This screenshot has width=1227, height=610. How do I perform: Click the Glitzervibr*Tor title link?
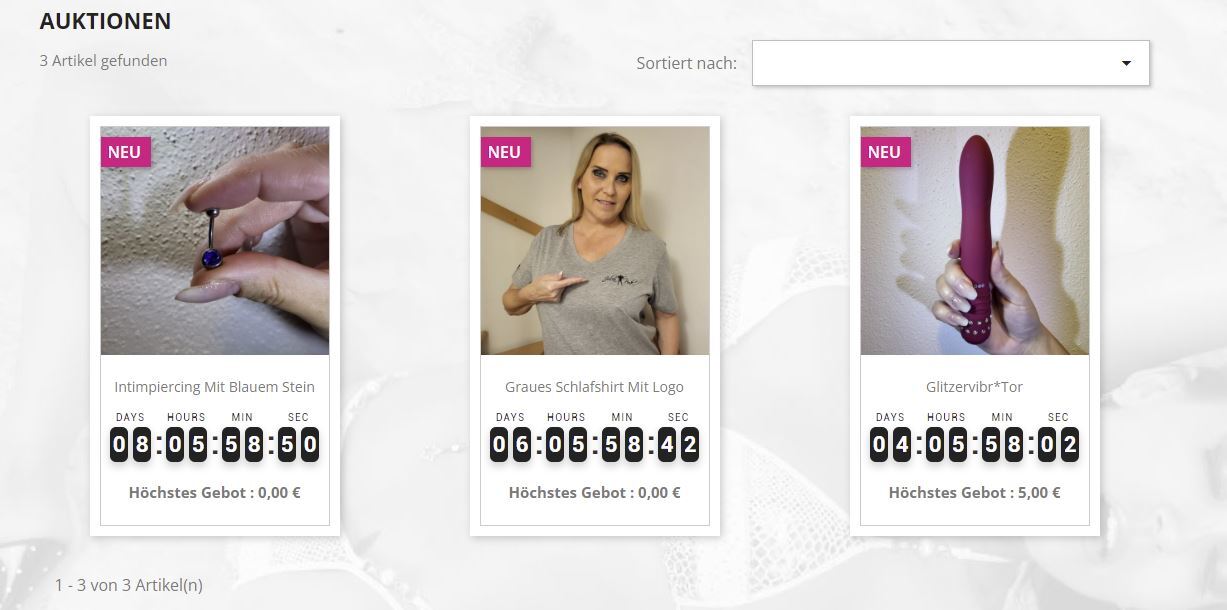click(975, 387)
